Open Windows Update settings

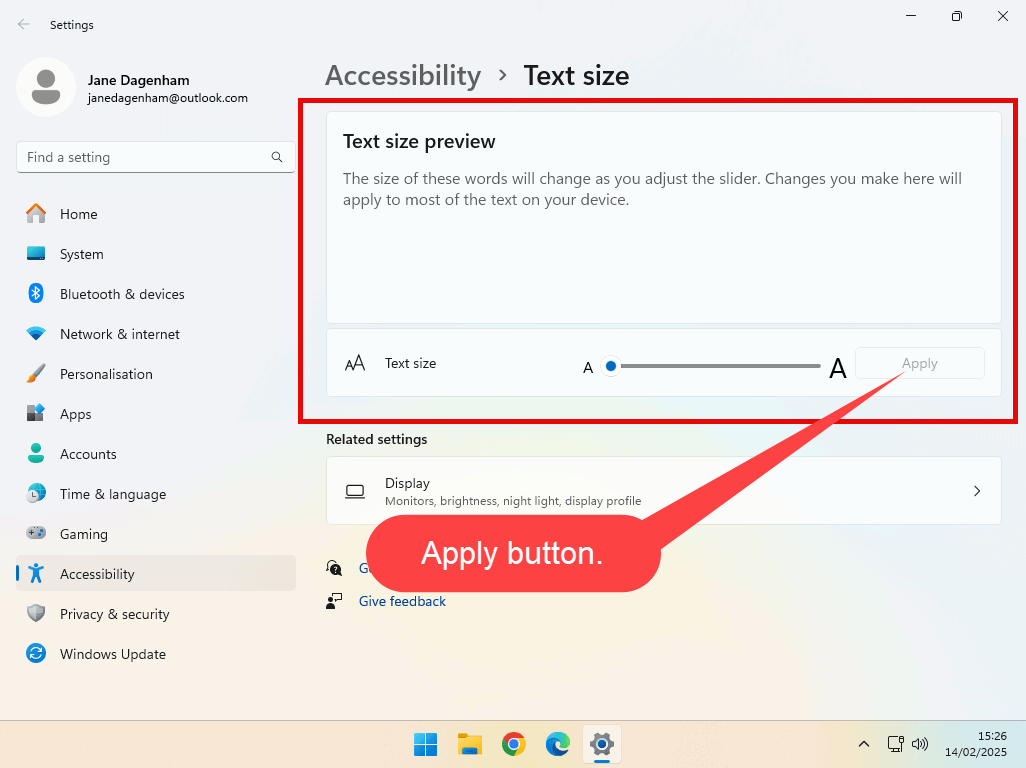click(113, 654)
